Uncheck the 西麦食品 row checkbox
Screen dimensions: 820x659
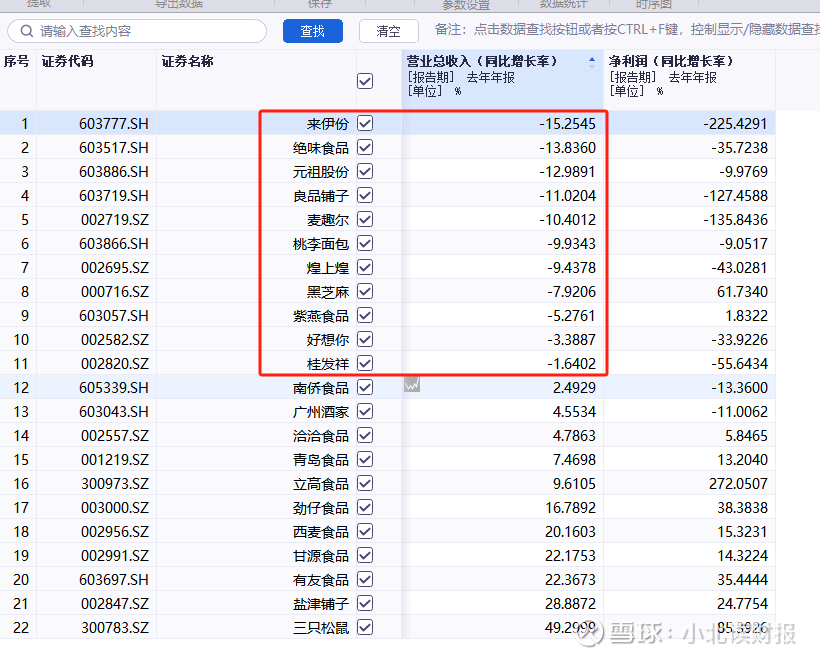[365, 532]
